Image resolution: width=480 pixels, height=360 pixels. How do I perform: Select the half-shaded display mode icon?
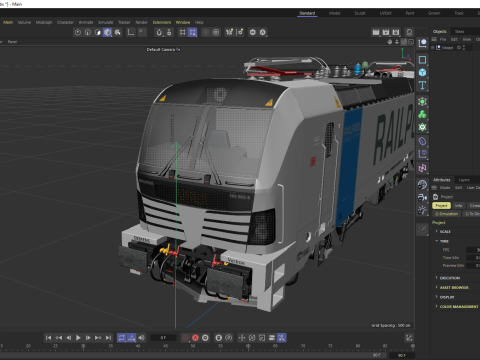[98, 32]
